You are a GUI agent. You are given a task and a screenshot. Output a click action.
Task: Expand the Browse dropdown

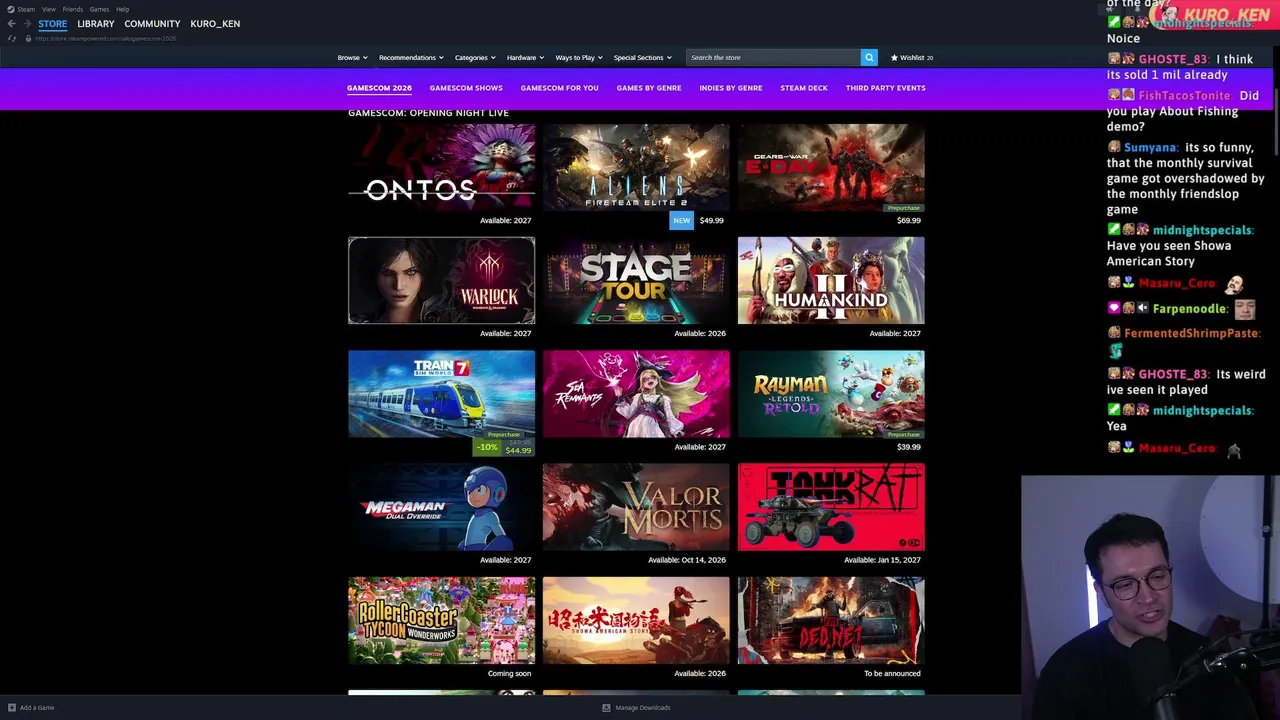click(x=352, y=57)
